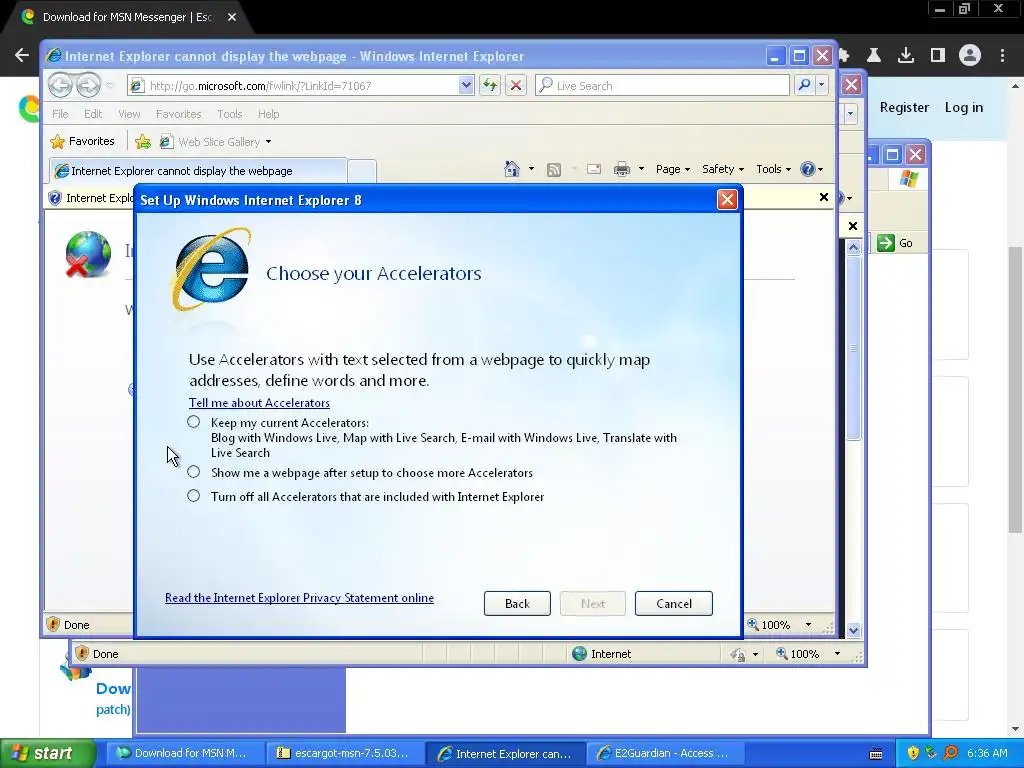The width and height of the screenshot is (1024, 768).
Task: Click the Stop loading red X icon
Action: [x=516, y=85]
